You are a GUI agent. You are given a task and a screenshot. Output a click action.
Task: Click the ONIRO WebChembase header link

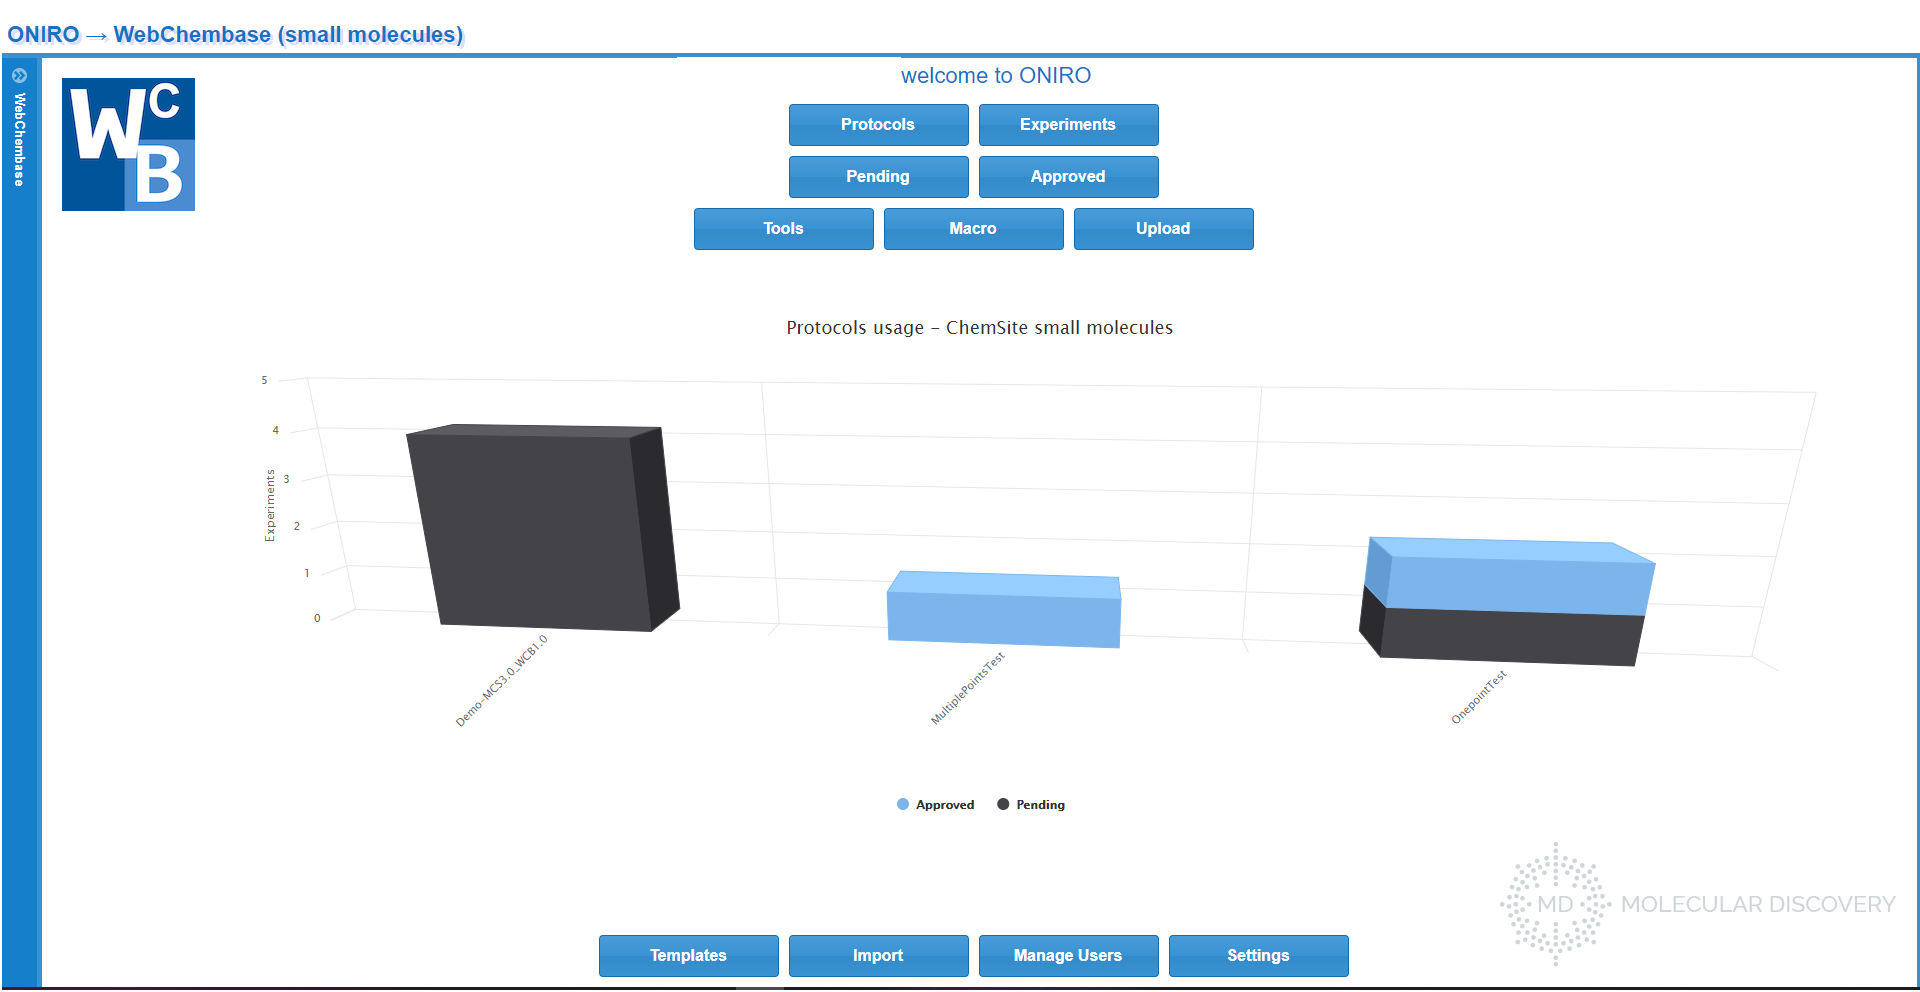235,34
